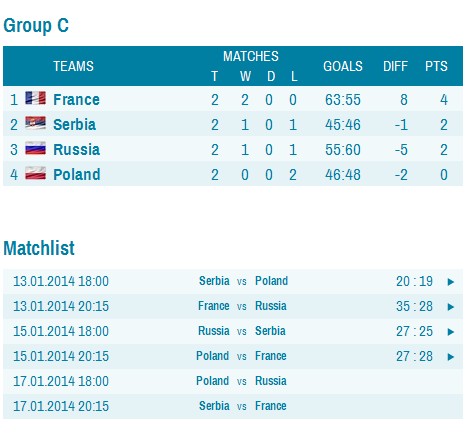Click the PTS column header
The image size is (473, 433).
pos(436,66)
